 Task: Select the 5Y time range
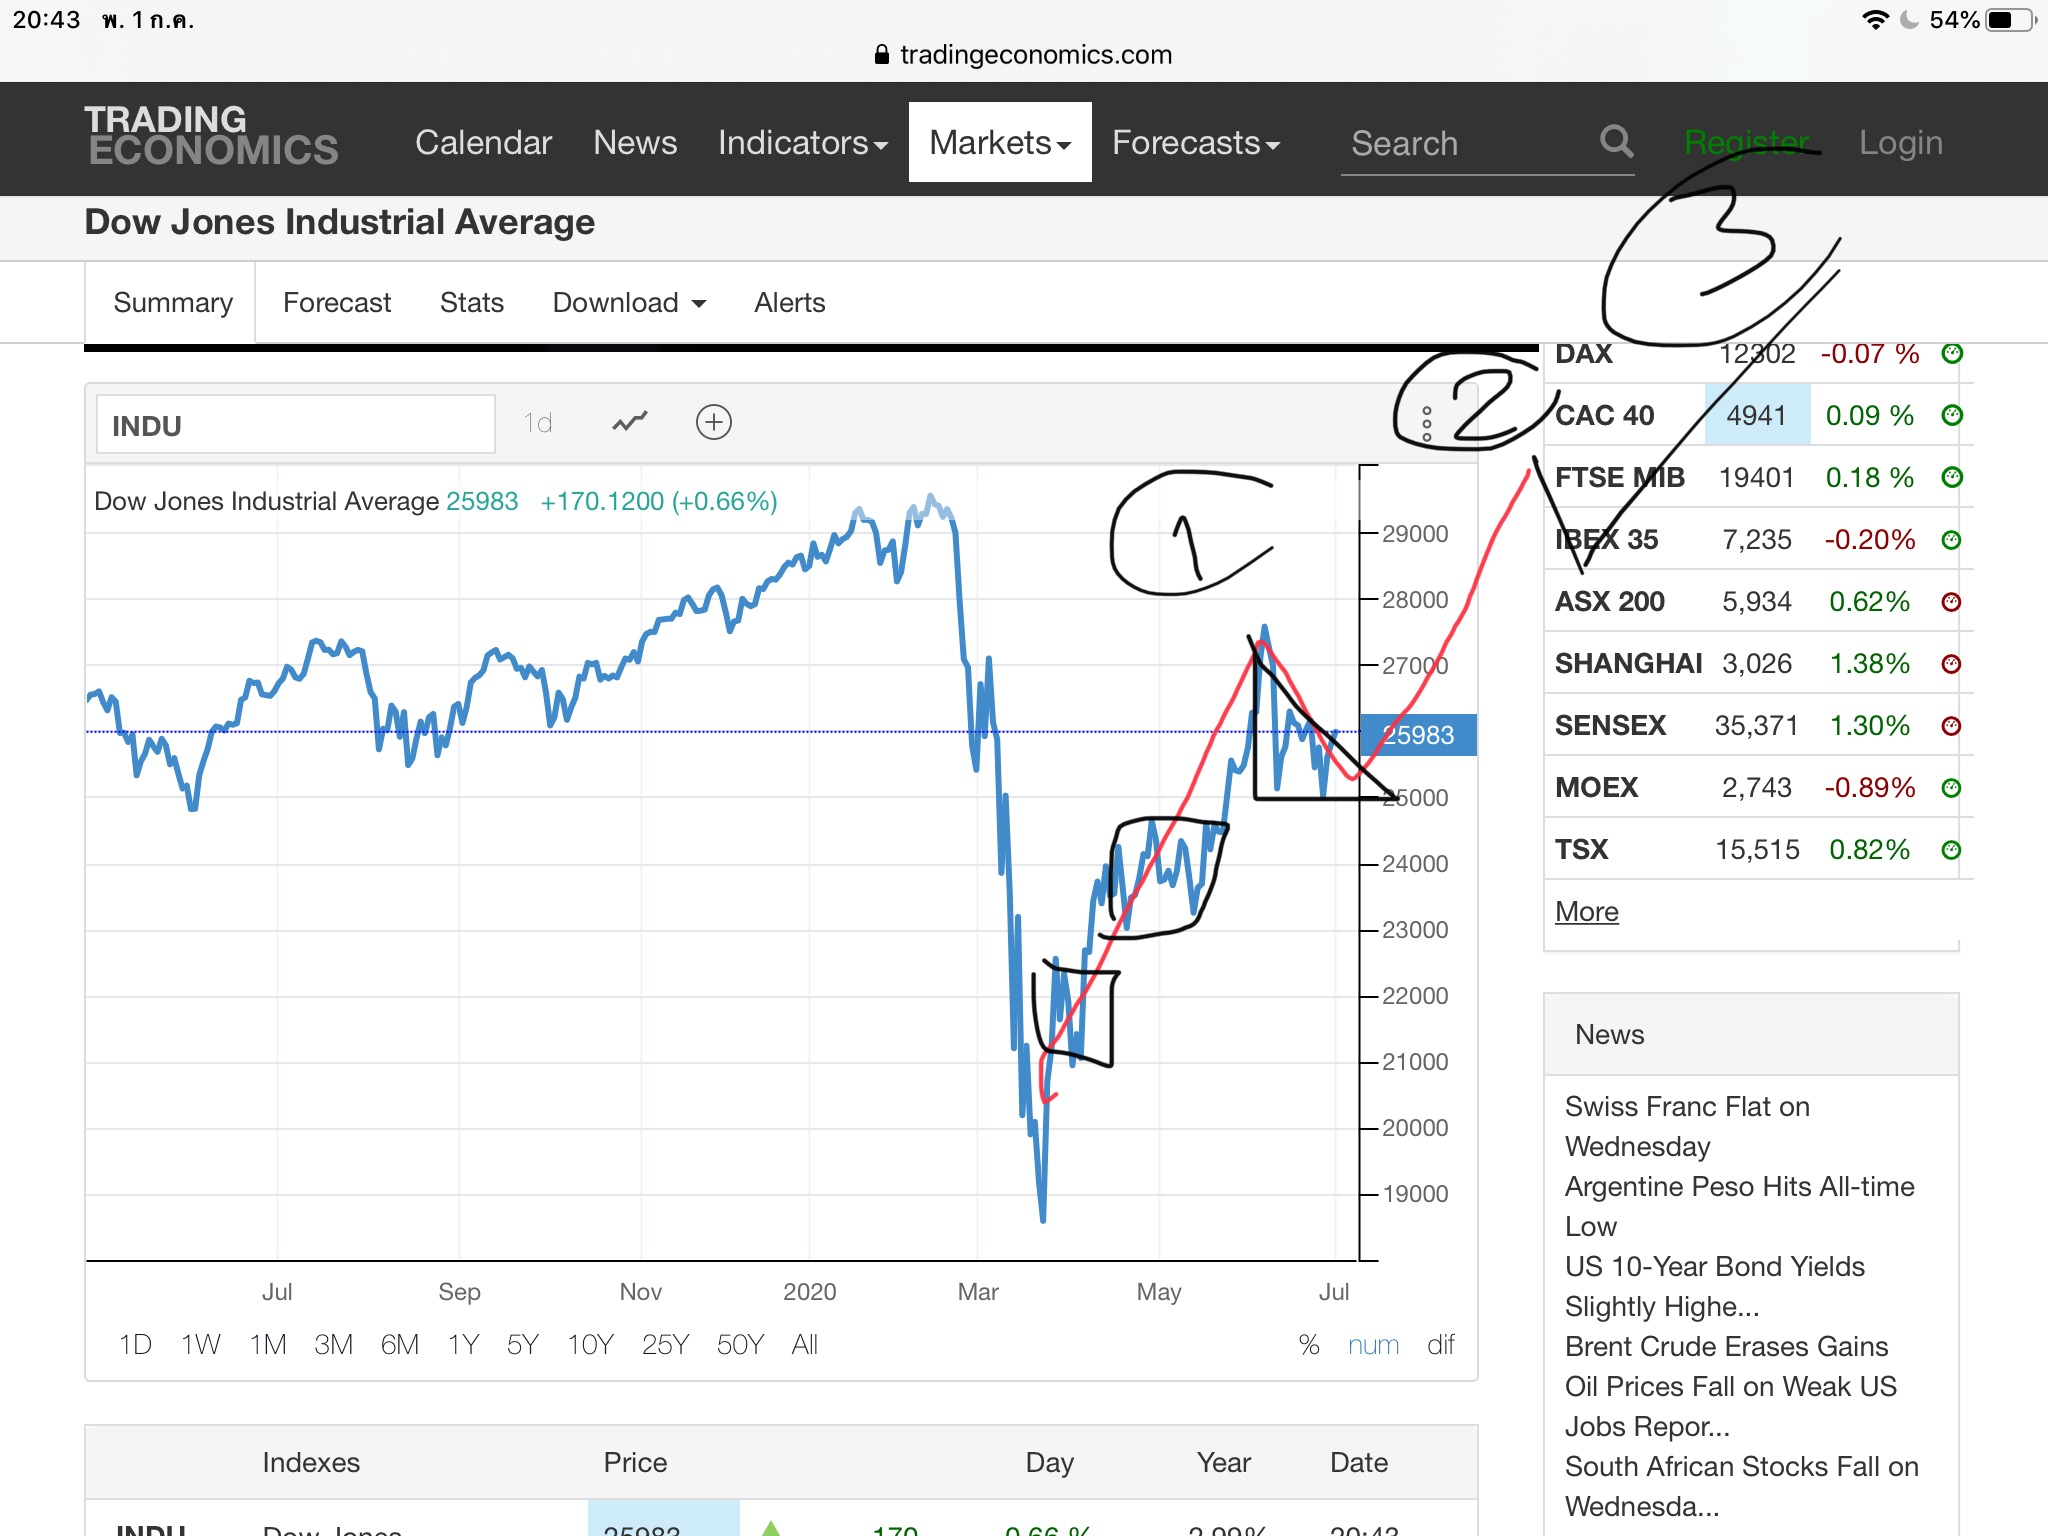pos(522,1345)
